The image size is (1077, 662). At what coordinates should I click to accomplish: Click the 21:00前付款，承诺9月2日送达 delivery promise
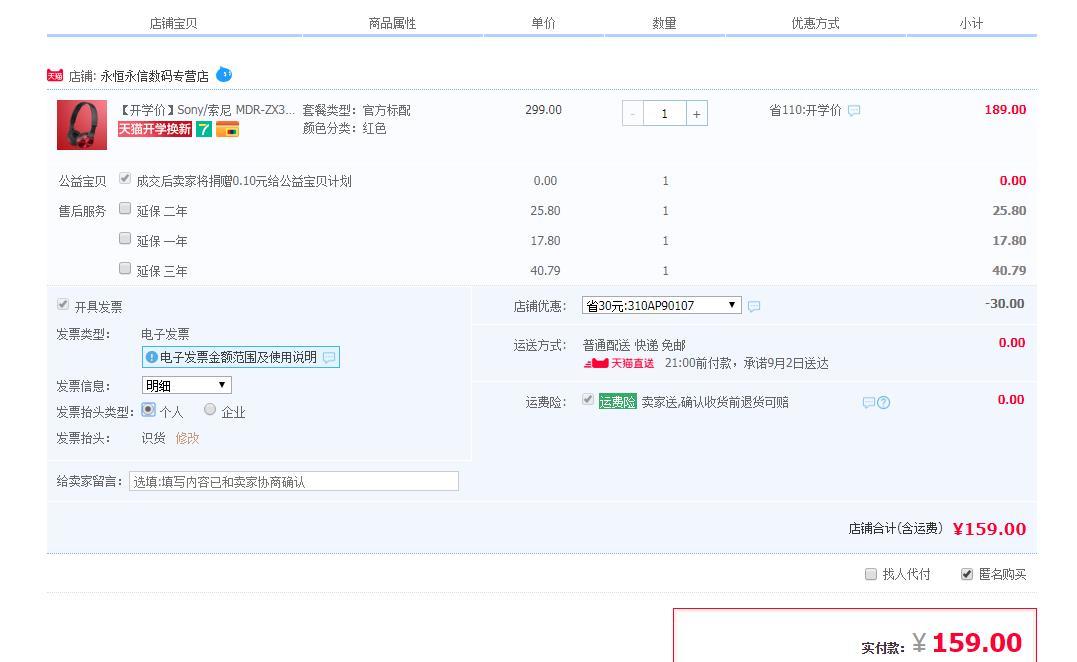[747, 363]
